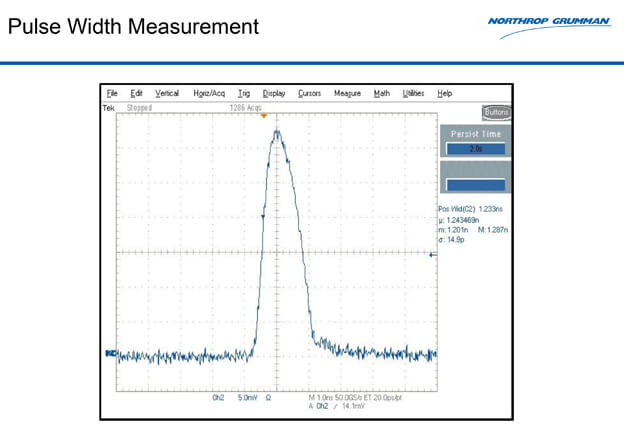Click the orange trigger position marker
The height and width of the screenshot is (425, 624).
pyautogui.click(x=264, y=116)
